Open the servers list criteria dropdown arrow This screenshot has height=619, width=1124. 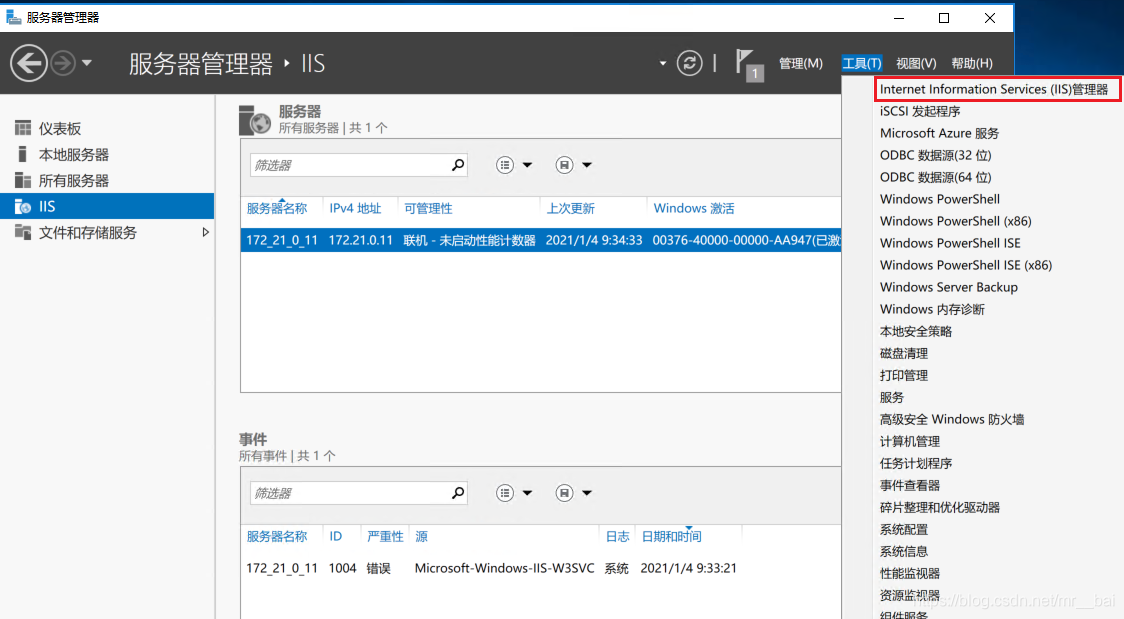coord(528,165)
